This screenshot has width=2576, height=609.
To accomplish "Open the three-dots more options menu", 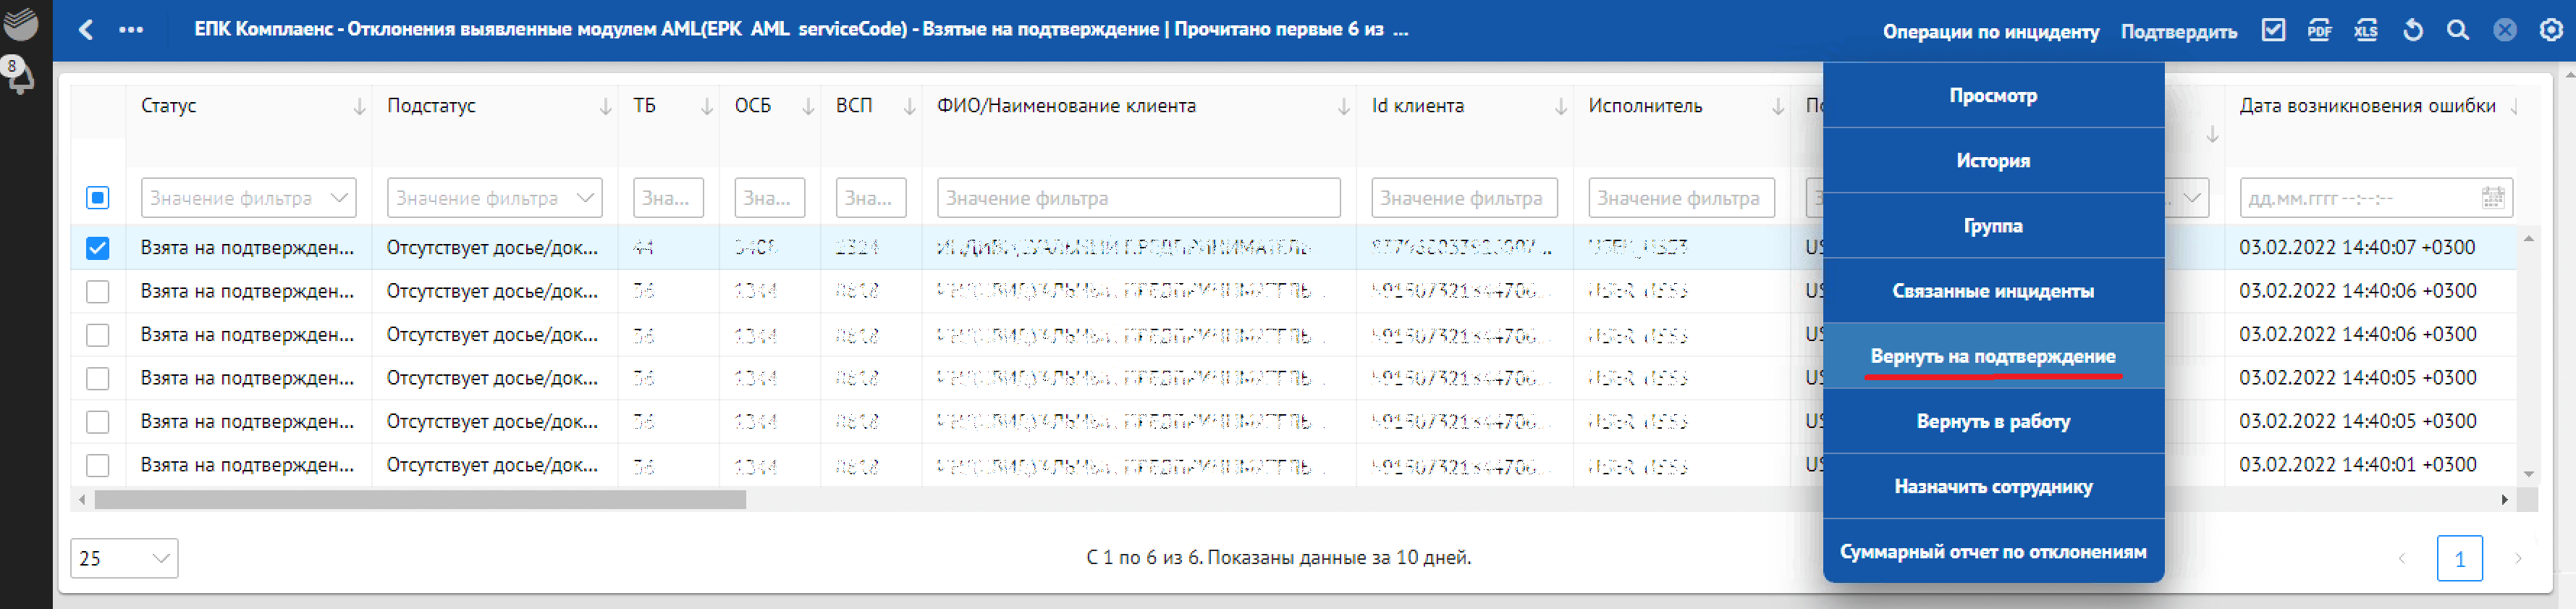I will (131, 30).
